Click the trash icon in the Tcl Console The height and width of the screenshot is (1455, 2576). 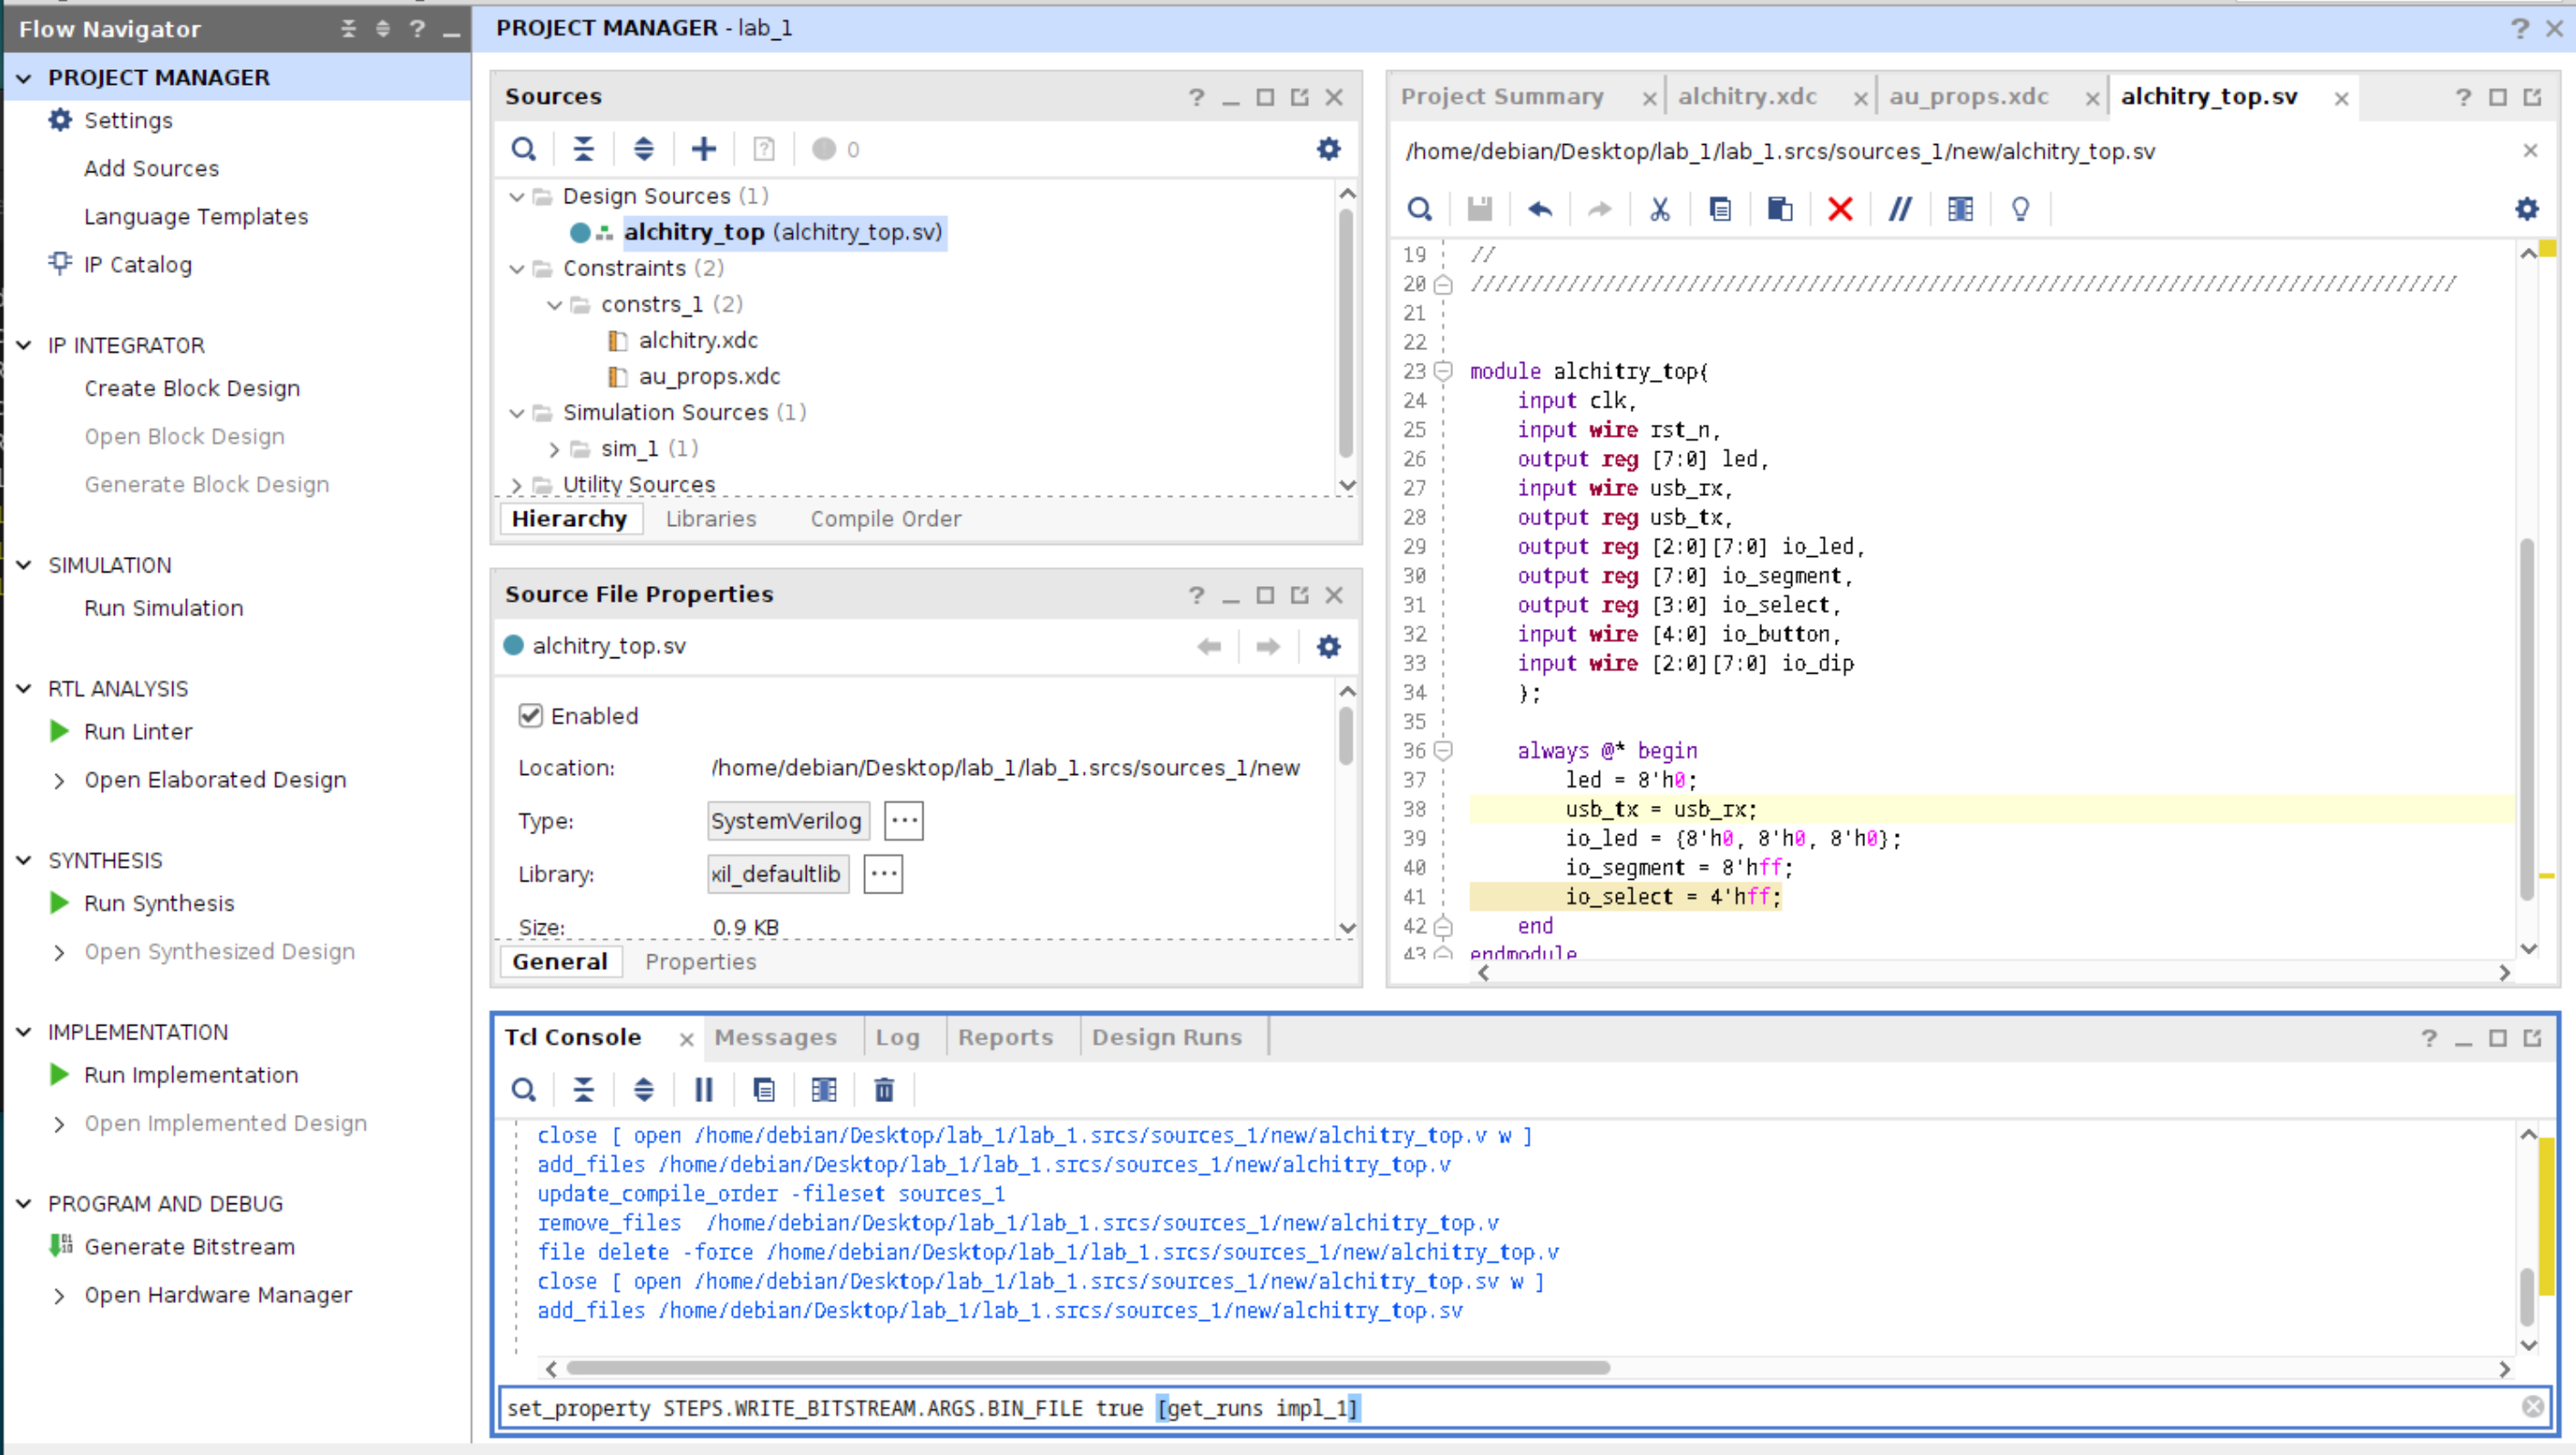(884, 1090)
